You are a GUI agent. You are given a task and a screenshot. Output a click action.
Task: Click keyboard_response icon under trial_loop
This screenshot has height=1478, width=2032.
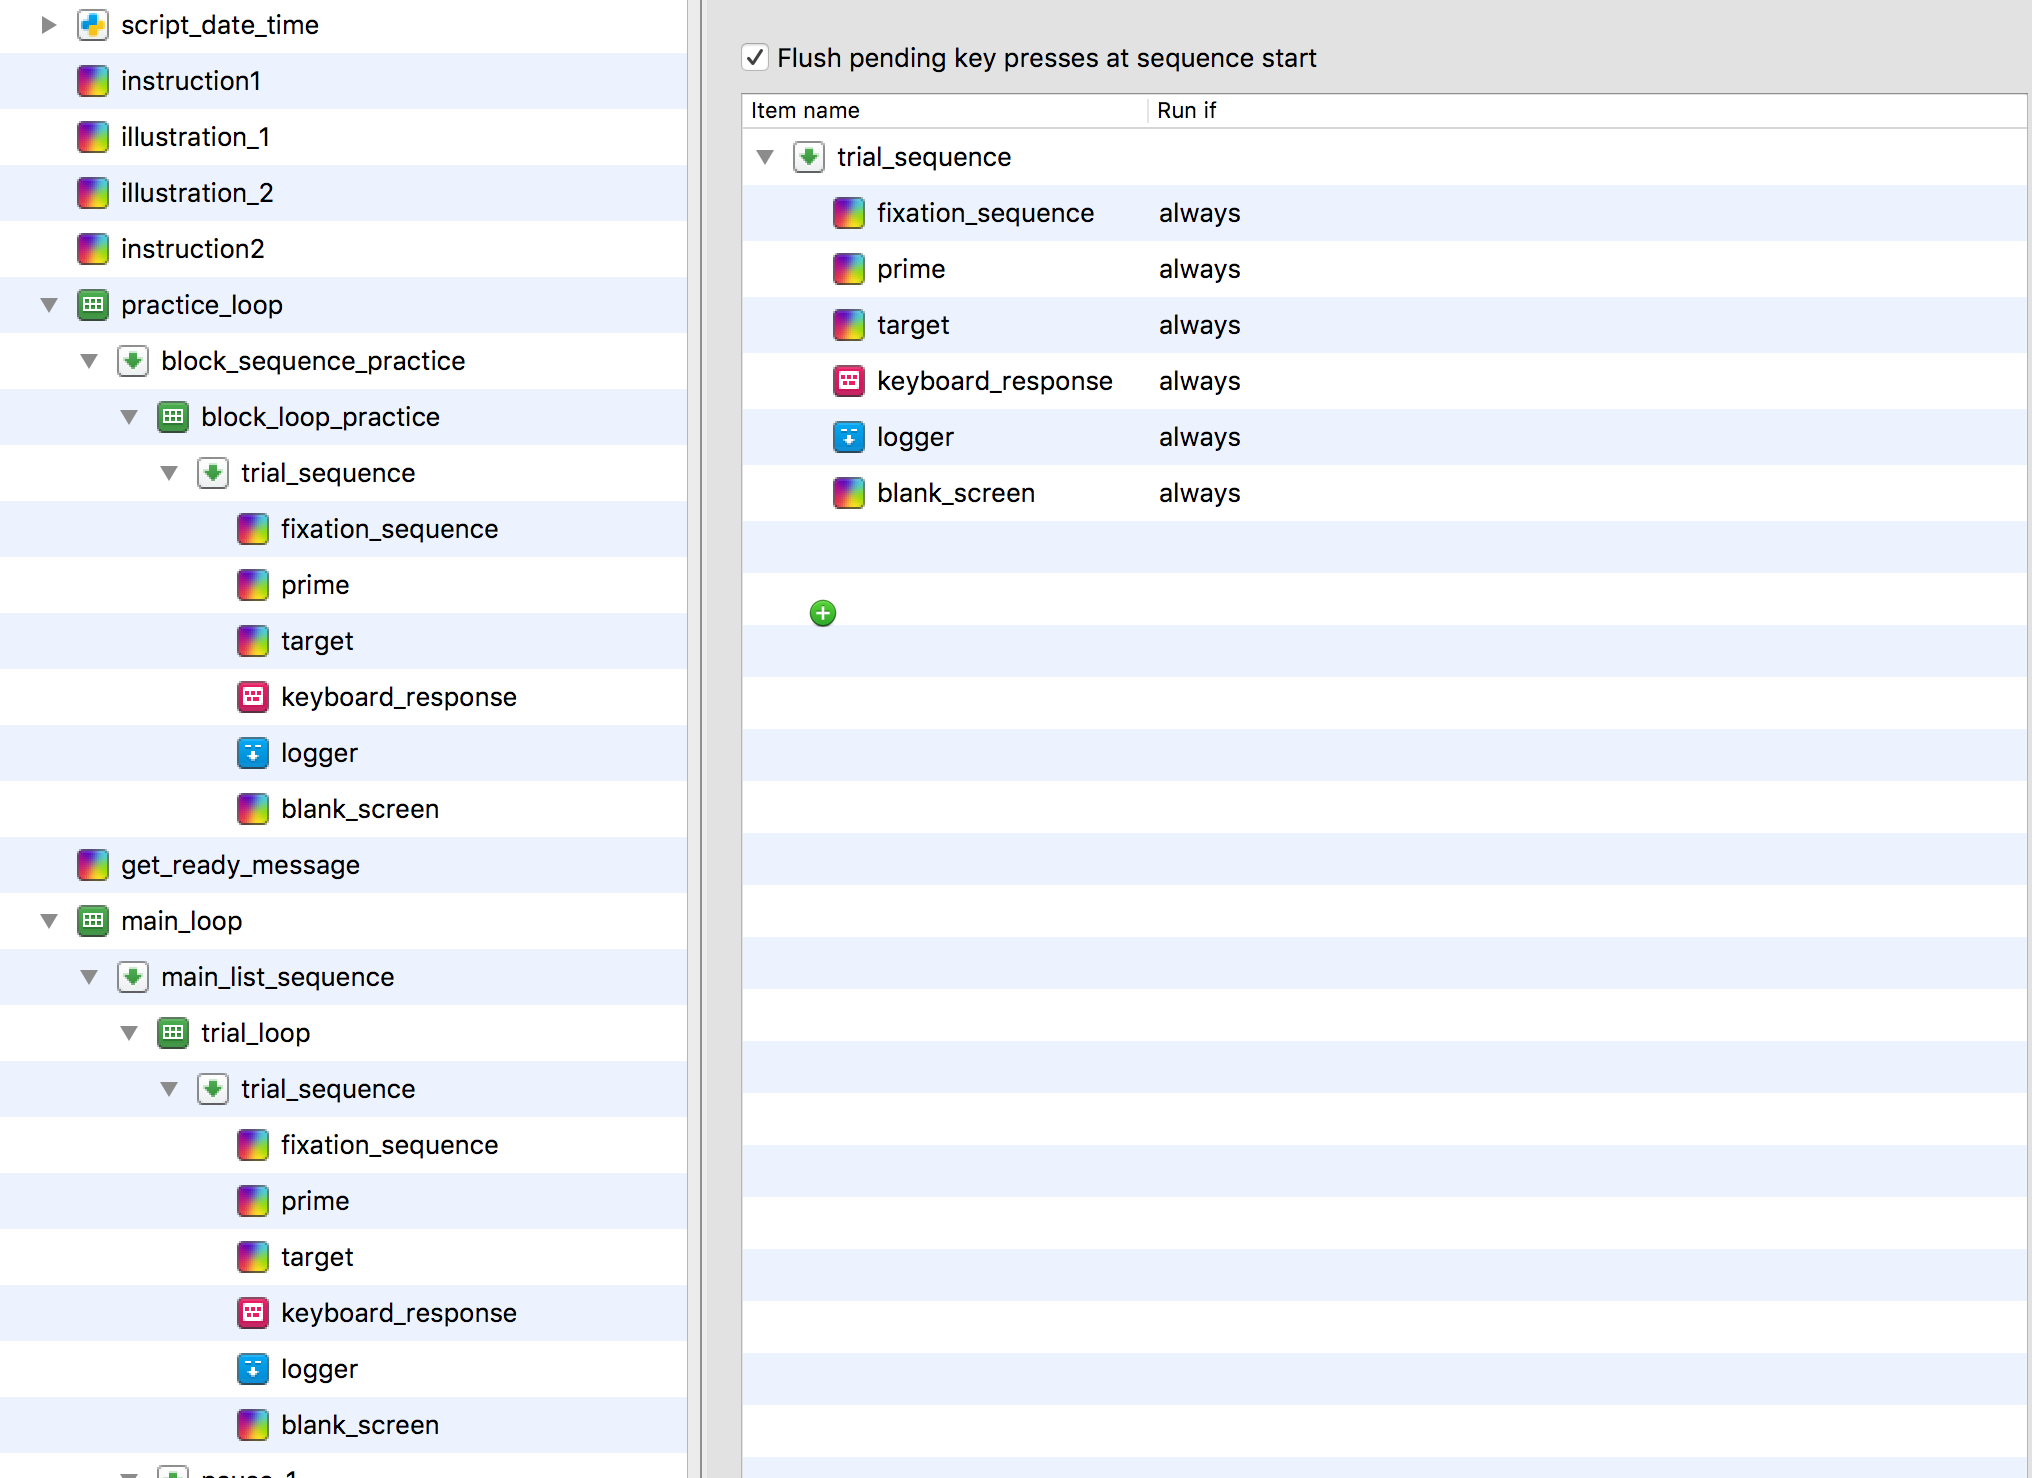point(253,1313)
